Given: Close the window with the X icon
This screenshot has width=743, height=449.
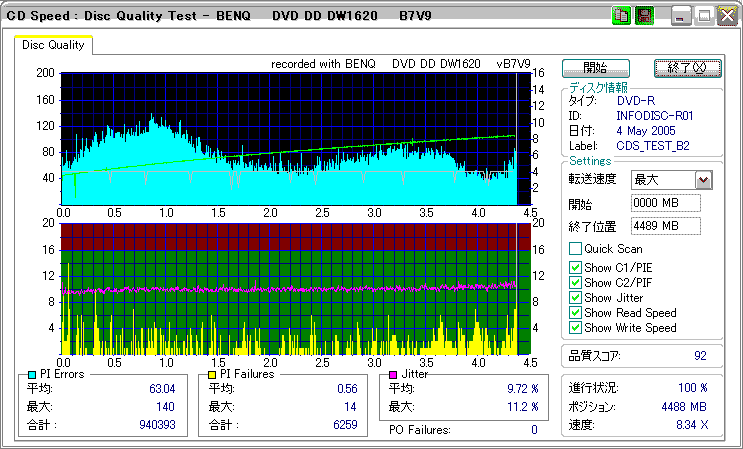Looking at the screenshot, I should point(726,16).
